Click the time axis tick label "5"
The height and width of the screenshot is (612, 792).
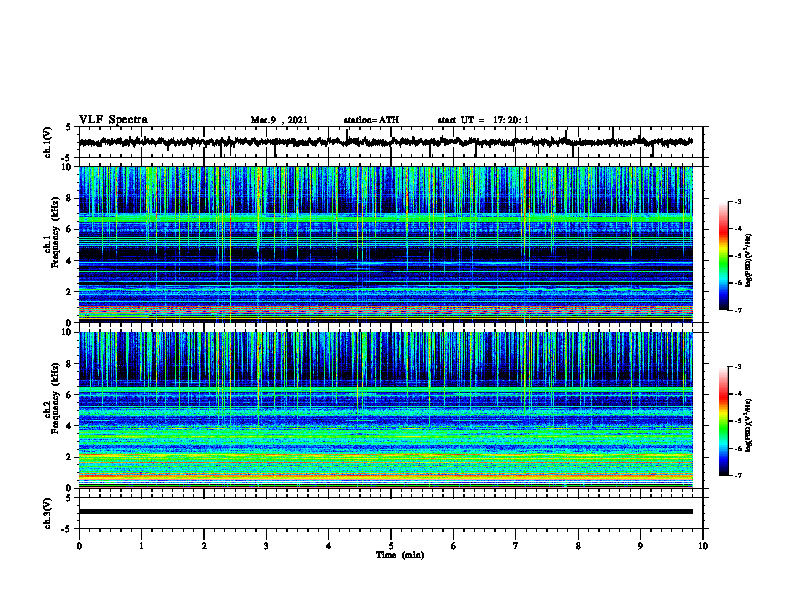391,546
